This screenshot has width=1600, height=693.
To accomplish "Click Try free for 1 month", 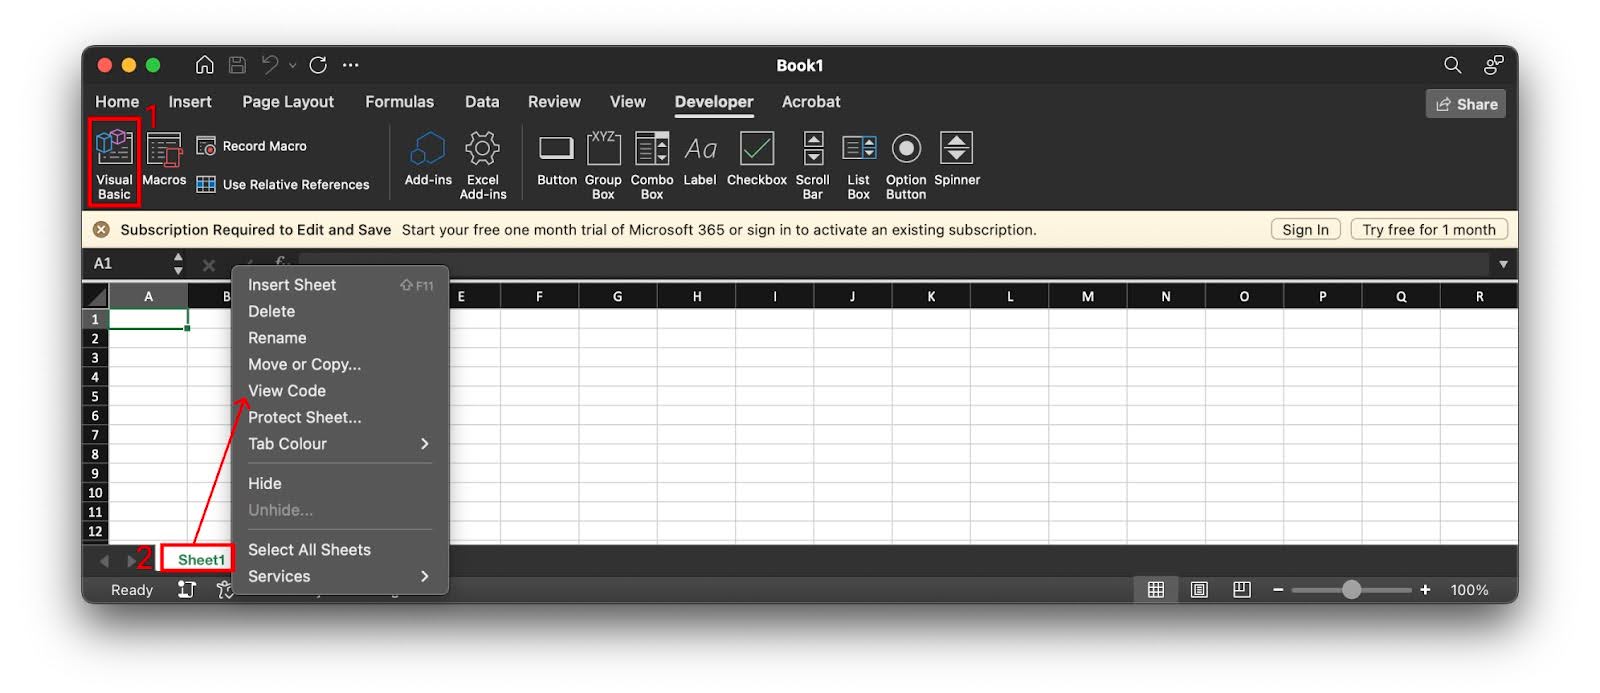I will [1428, 230].
